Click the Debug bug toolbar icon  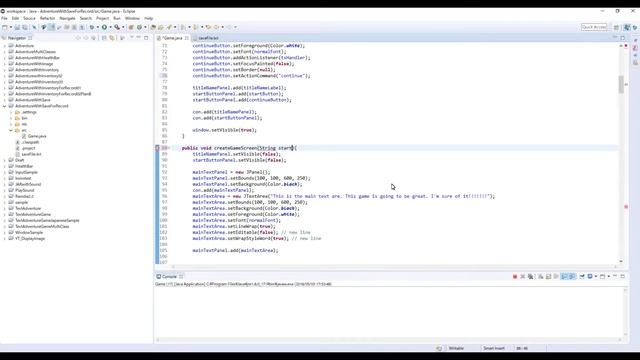(92, 27)
